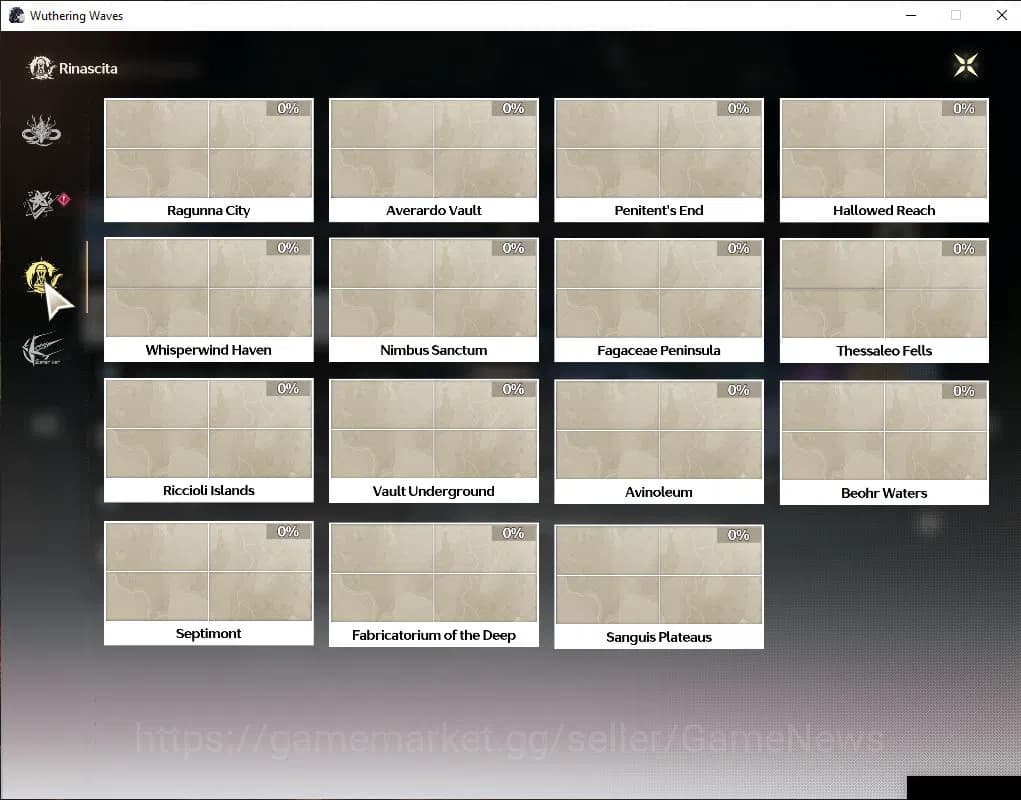Click the Septimont label
1021x800 pixels.
[x=209, y=633]
